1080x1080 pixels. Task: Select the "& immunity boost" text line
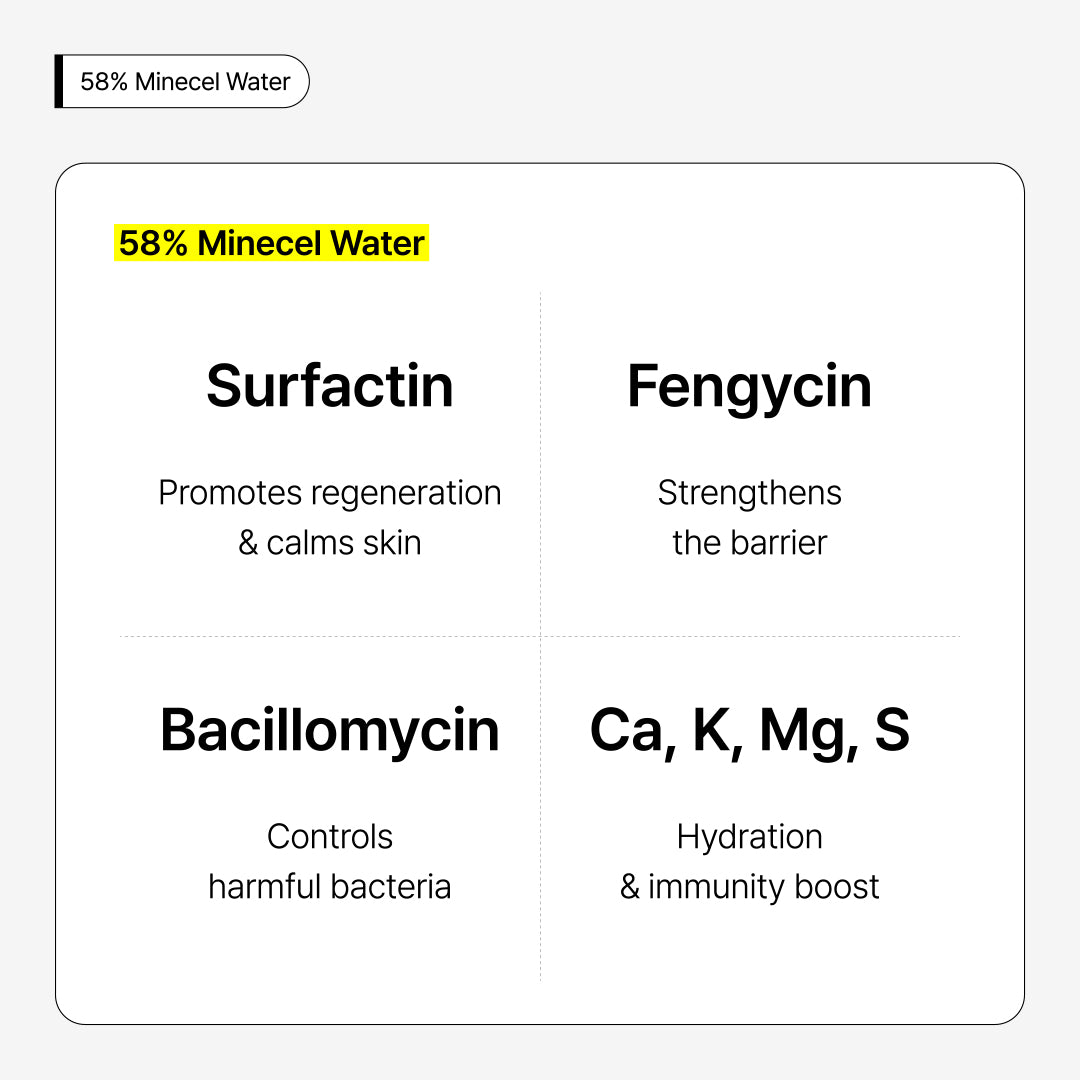pos(750,887)
